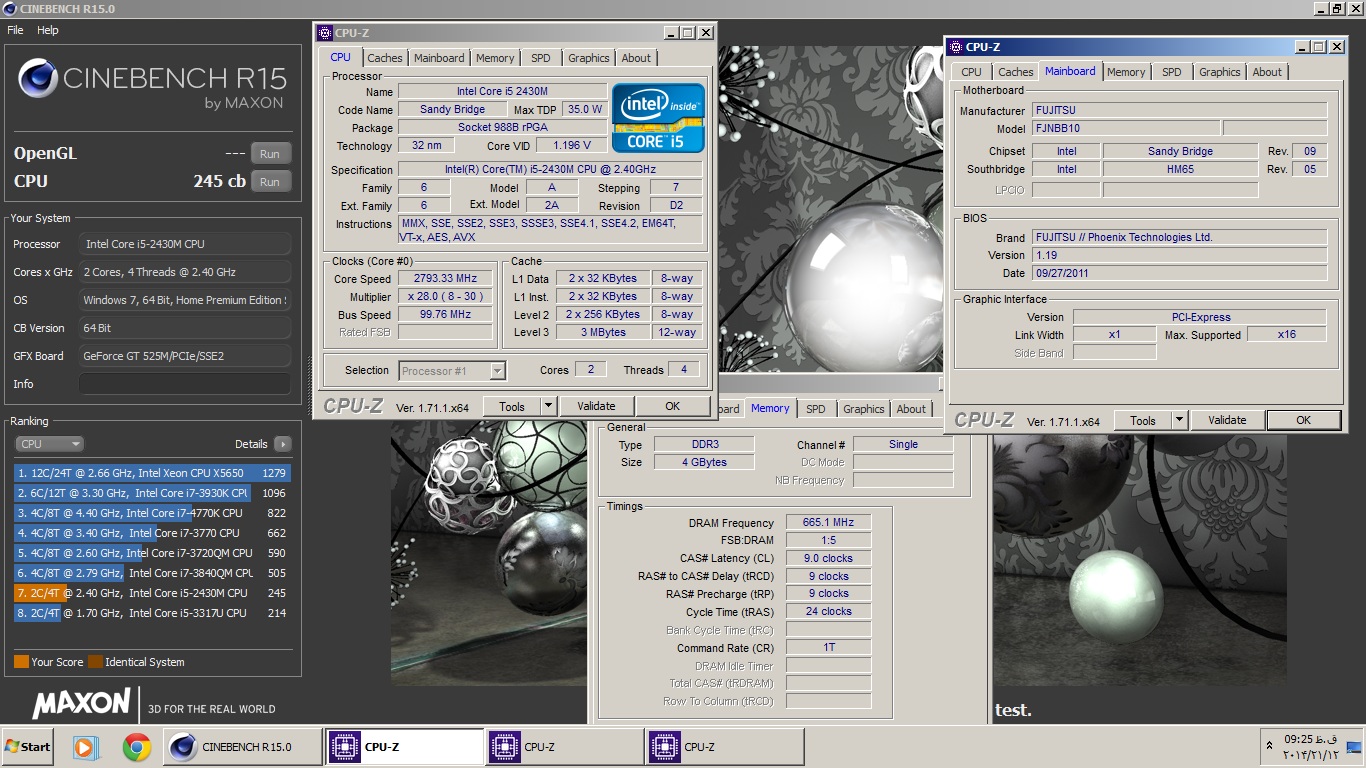This screenshot has height=768, width=1366.
Task: Open Graphics tab in right CPU-Z window
Action: pos(1220,72)
